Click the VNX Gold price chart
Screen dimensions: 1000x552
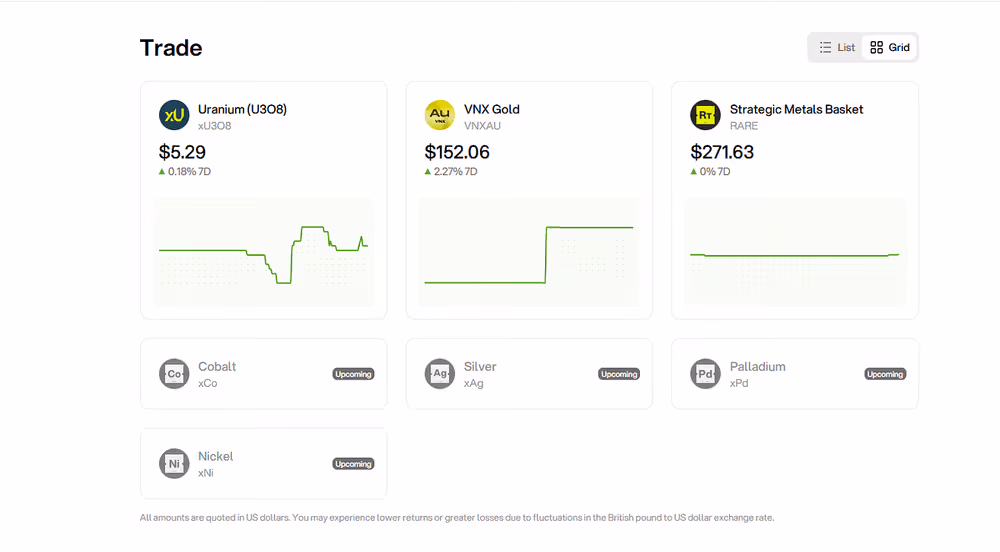529,252
